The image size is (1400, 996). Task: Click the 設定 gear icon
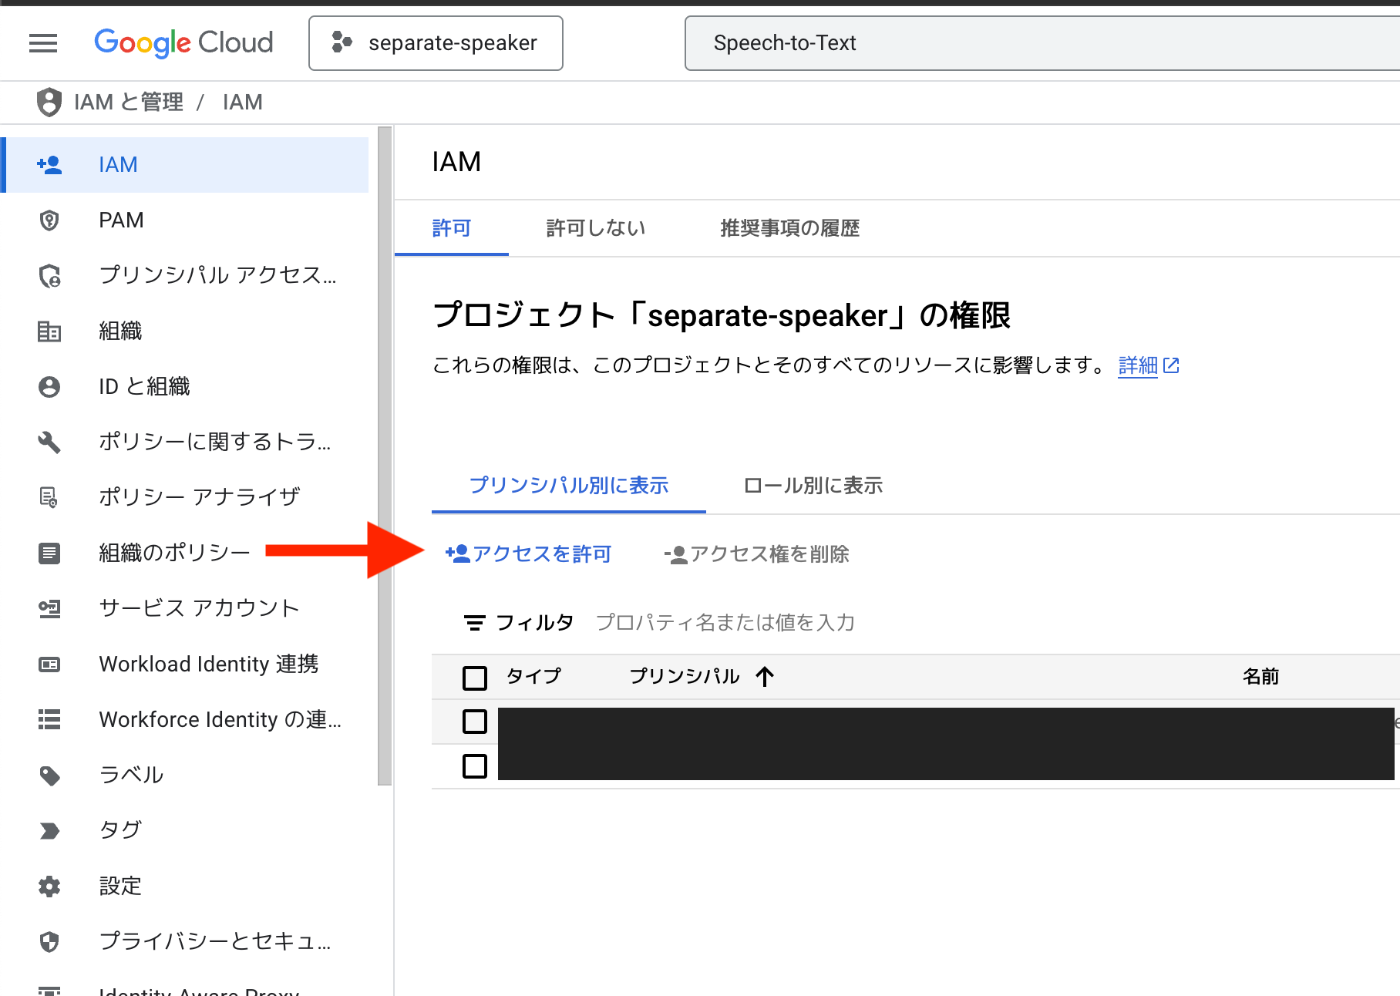tap(49, 886)
